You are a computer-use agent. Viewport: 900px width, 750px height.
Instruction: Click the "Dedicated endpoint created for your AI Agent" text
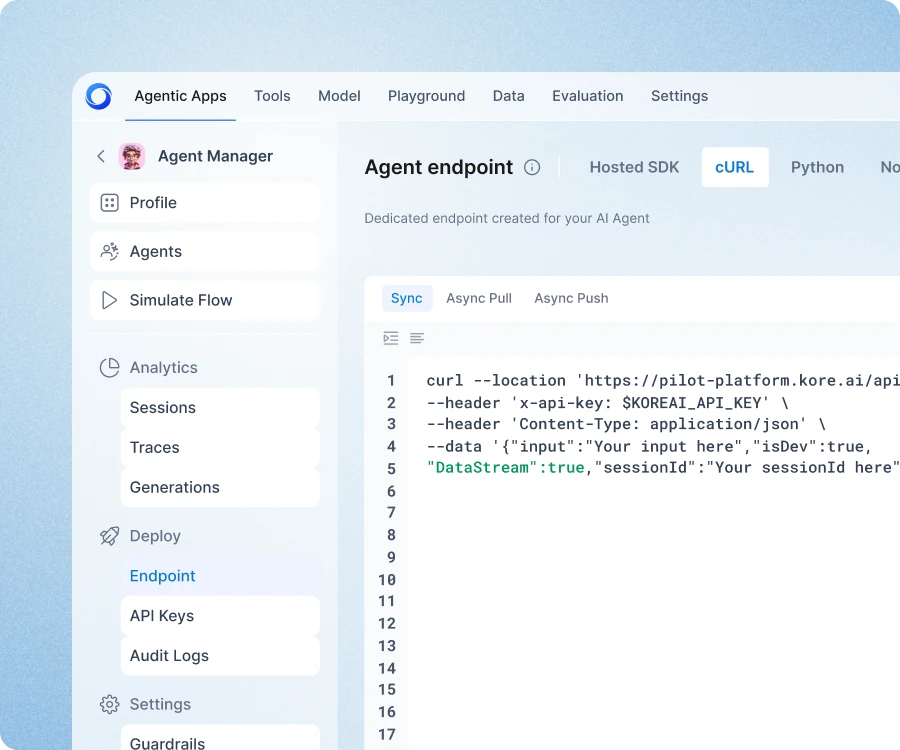click(x=507, y=219)
